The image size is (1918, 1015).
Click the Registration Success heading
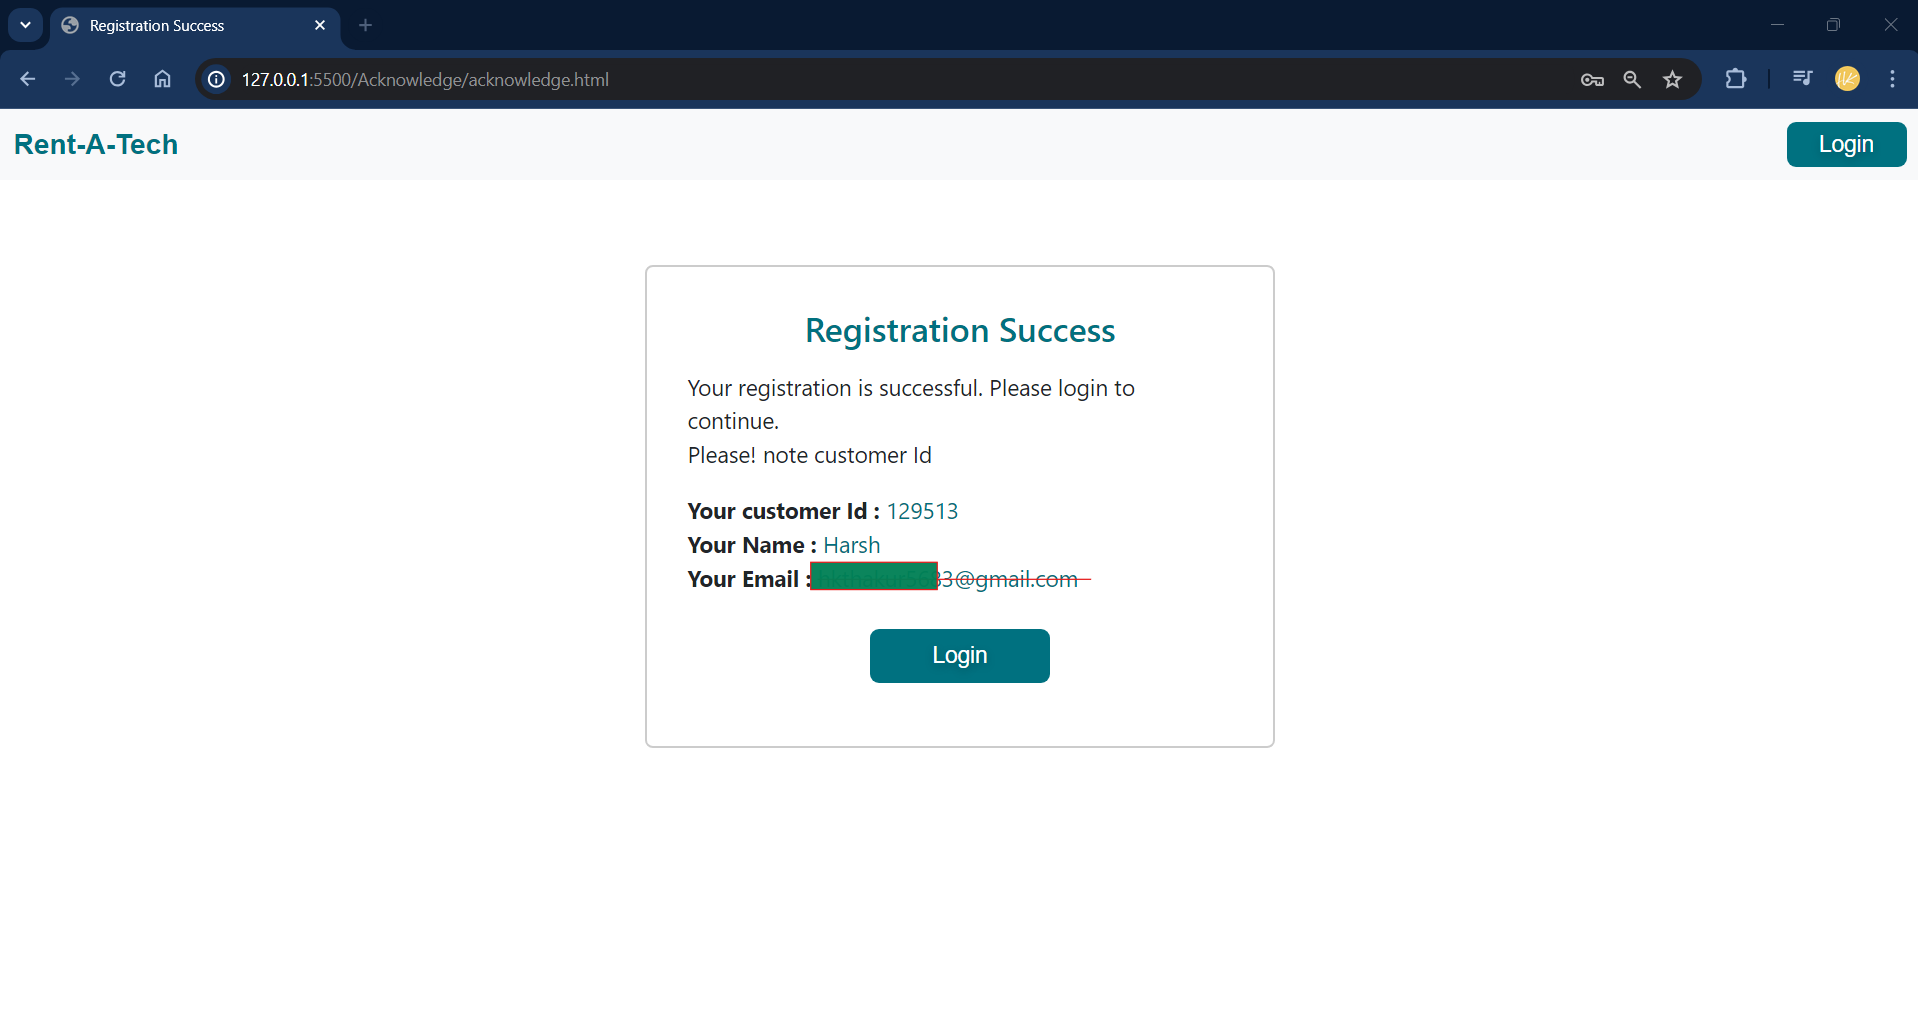(959, 330)
